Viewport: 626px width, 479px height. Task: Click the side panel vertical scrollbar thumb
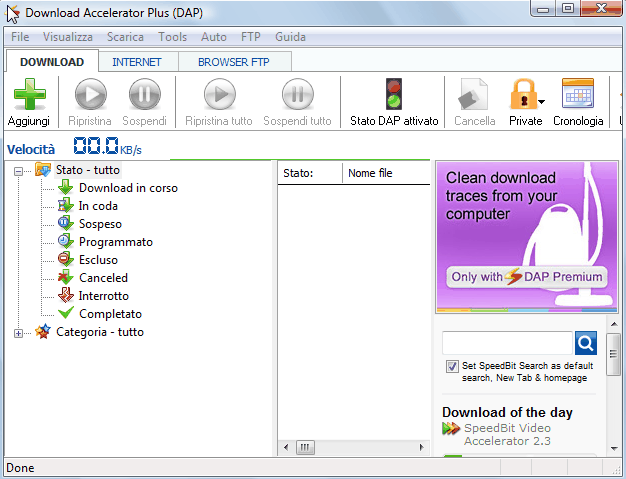pos(614,354)
